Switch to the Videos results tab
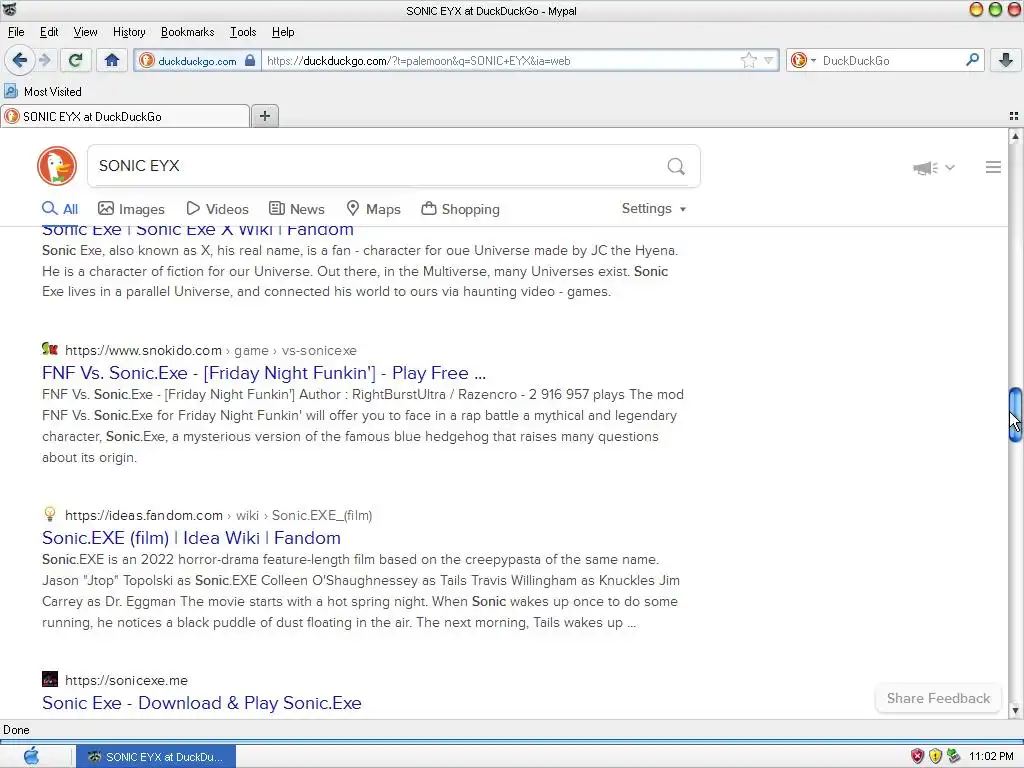Viewport: 1024px width, 768px height. click(217, 209)
